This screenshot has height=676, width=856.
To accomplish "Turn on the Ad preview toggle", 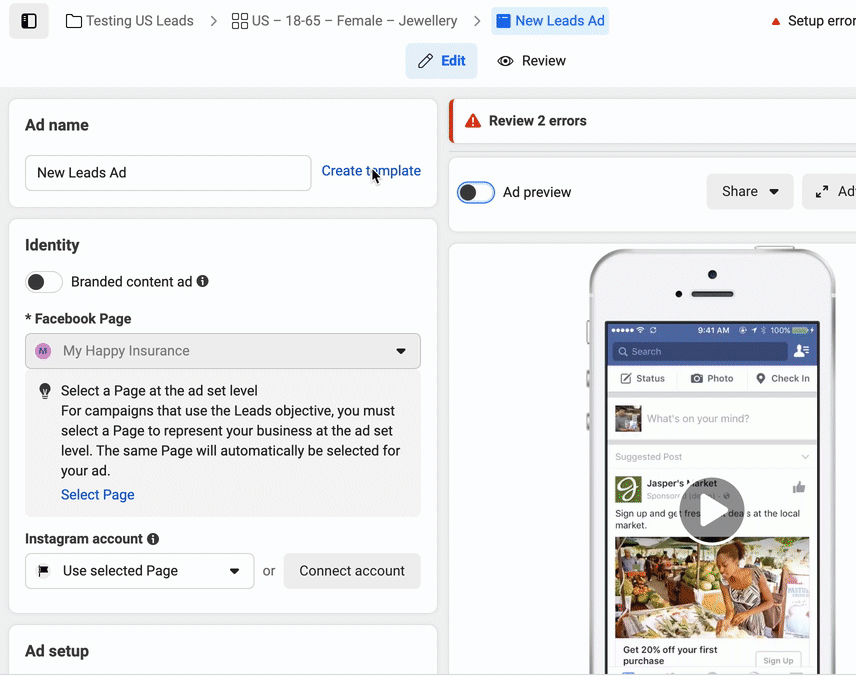I will (476, 192).
